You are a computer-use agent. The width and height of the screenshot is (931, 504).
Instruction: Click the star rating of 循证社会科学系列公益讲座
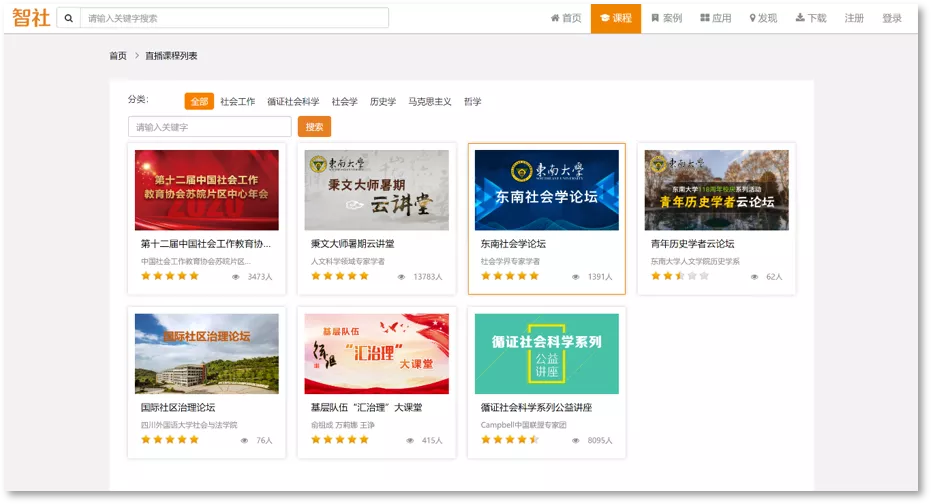click(509, 440)
